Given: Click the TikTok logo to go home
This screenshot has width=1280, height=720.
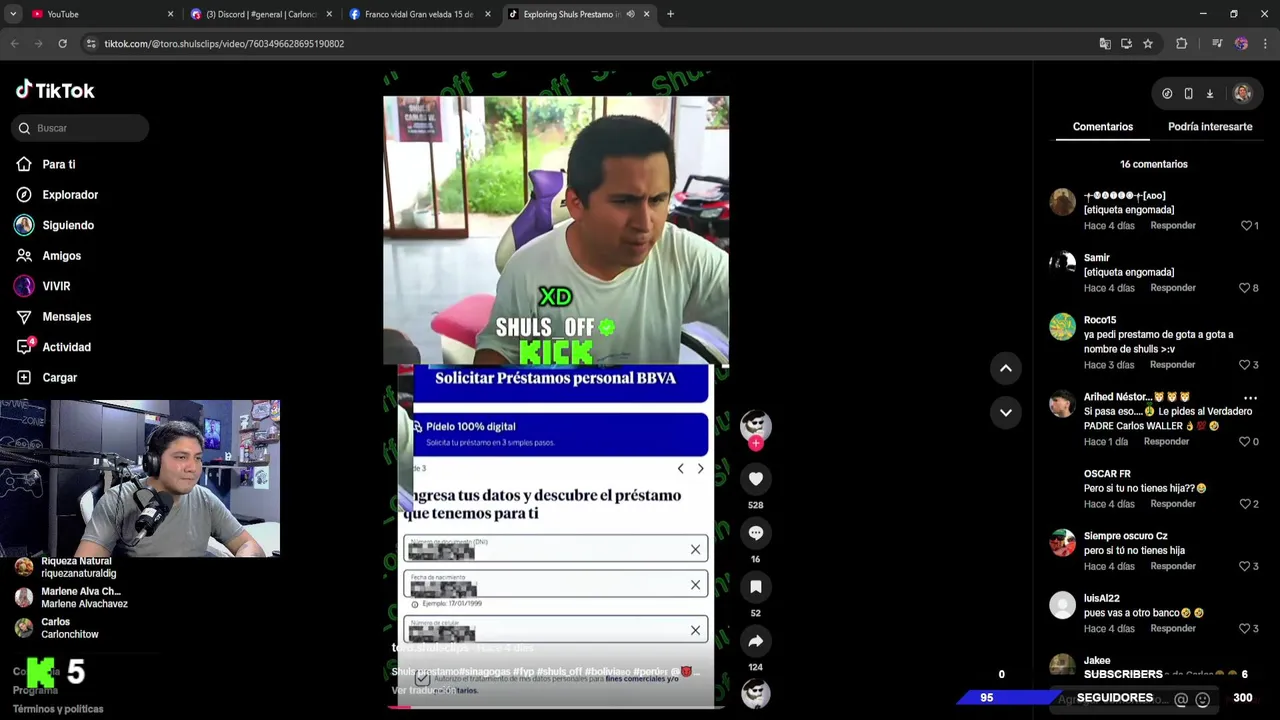Looking at the screenshot, I should tap(55, 90).
